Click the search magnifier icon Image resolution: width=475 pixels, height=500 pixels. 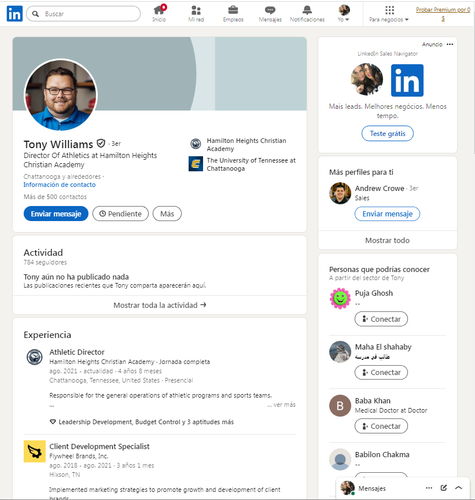click(x=35, y=14)
